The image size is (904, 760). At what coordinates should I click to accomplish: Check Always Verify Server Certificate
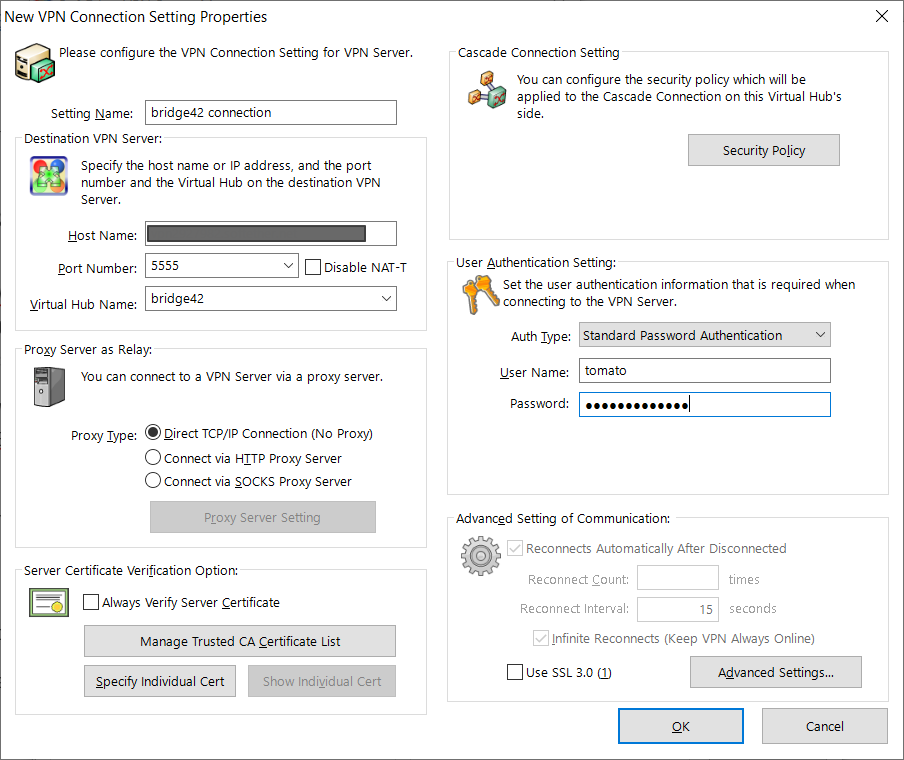(91, 602)
